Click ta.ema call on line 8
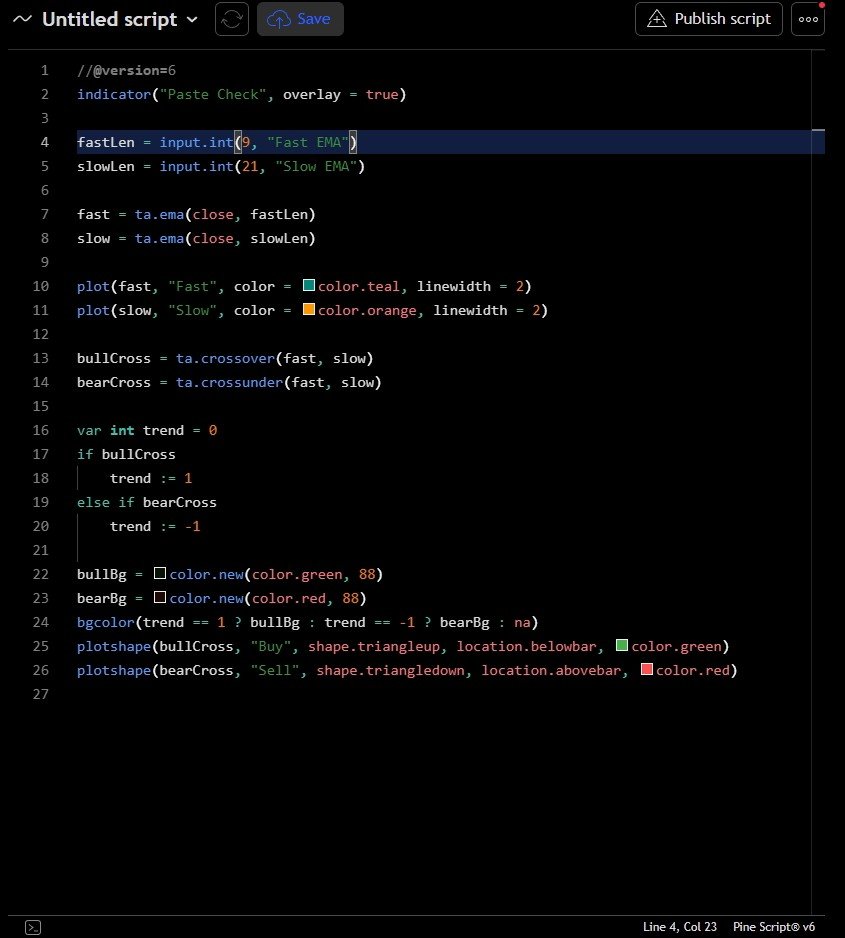 click(x=159, y=238)
